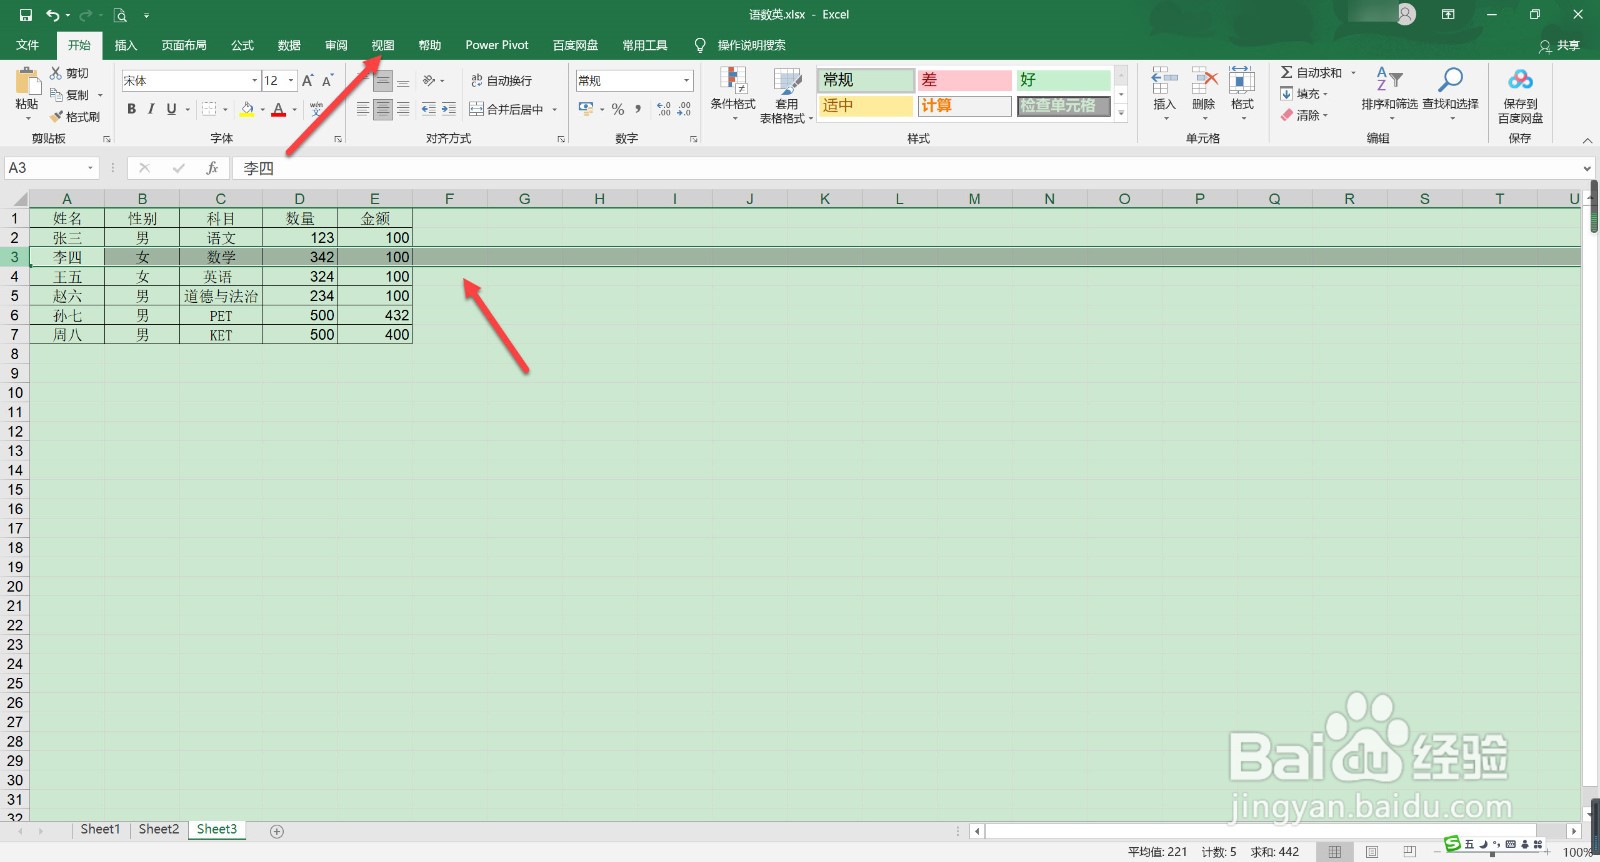This screenshot has height=862, width=1600.
Task: Add a new sheet with plus button
Action: pos(277,831)
